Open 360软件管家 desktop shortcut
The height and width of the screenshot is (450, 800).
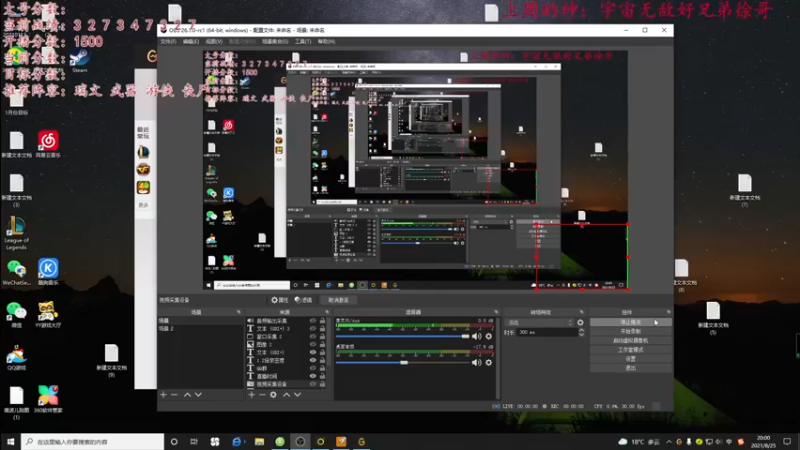(48, 399)
